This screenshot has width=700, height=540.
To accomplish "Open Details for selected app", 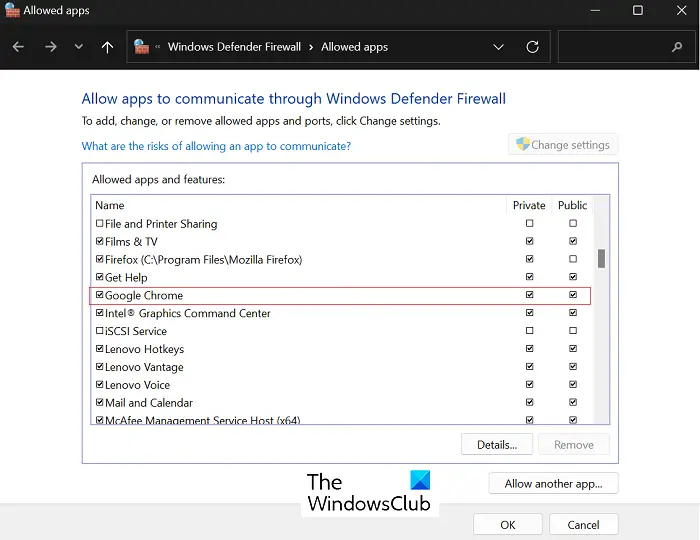I will tap(497, 444).
